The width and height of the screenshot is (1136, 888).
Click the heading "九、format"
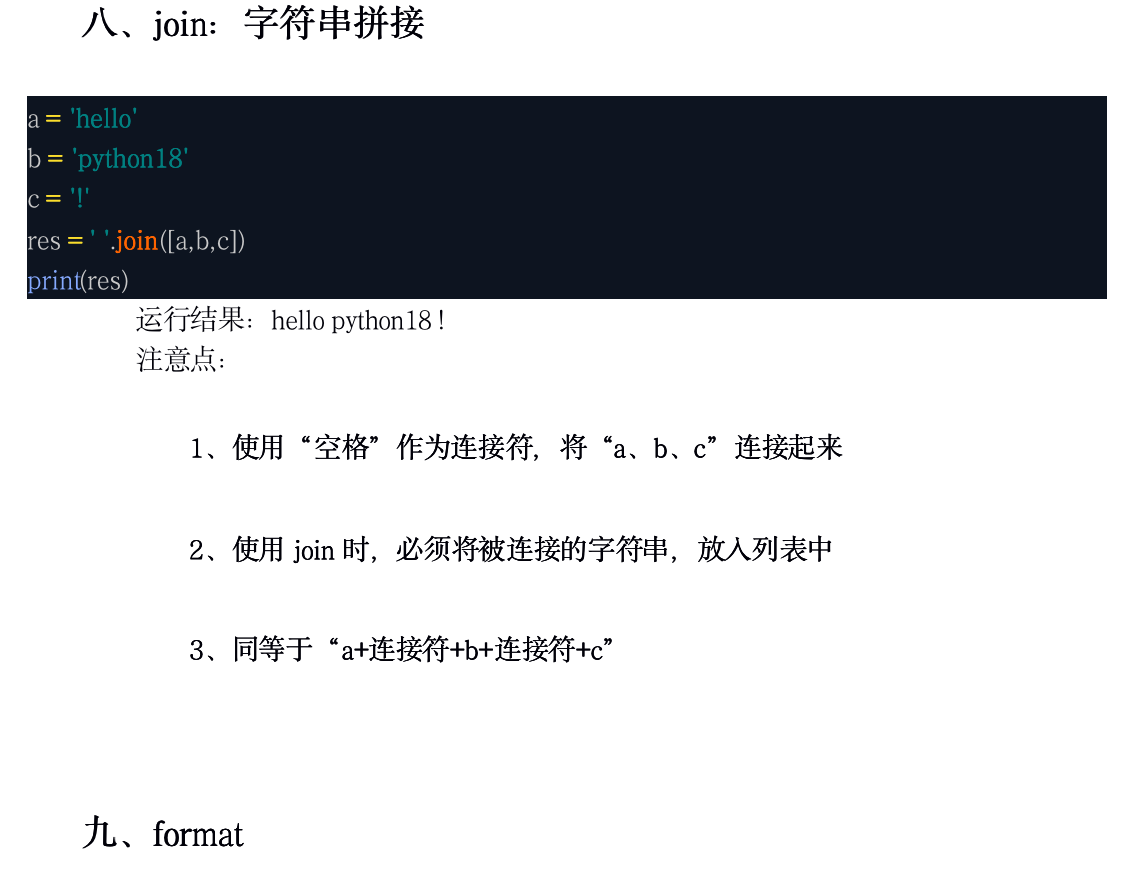[164, 834]
